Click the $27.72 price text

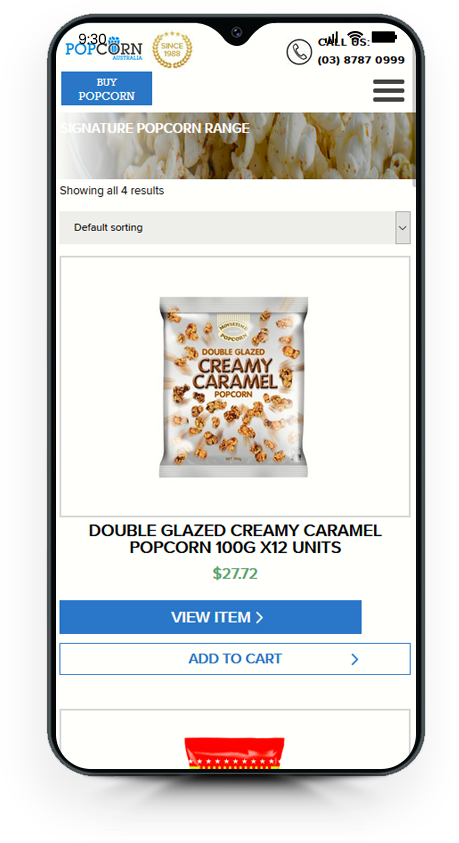(x=235, y=574)
